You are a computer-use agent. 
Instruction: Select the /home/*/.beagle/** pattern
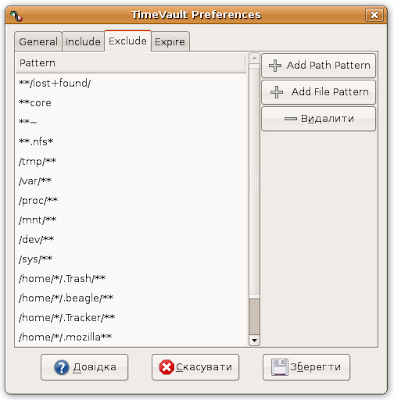(131, 298)
